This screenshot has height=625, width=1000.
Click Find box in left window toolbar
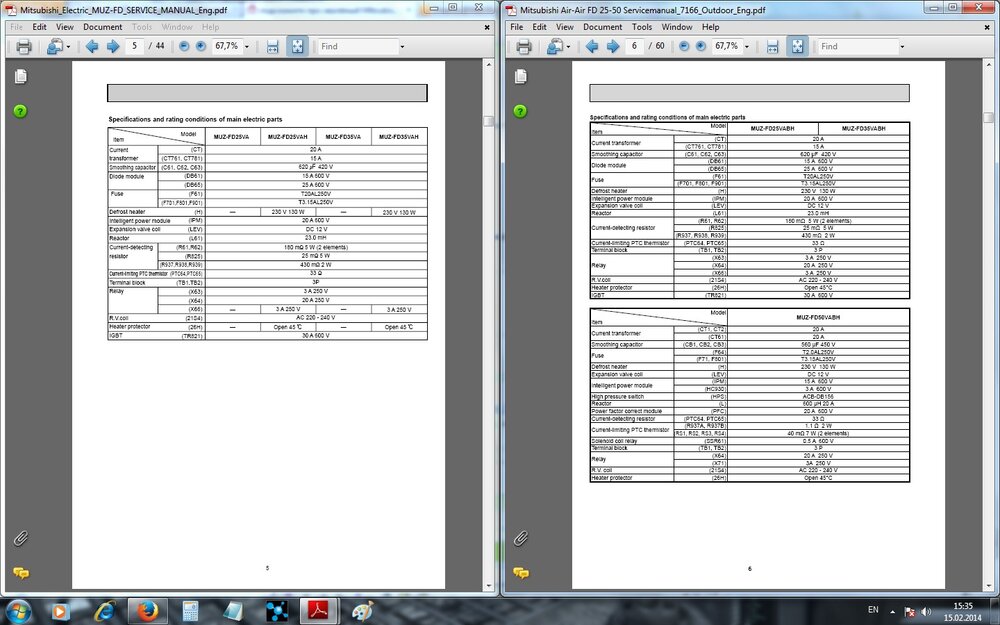tap(358, 47)
